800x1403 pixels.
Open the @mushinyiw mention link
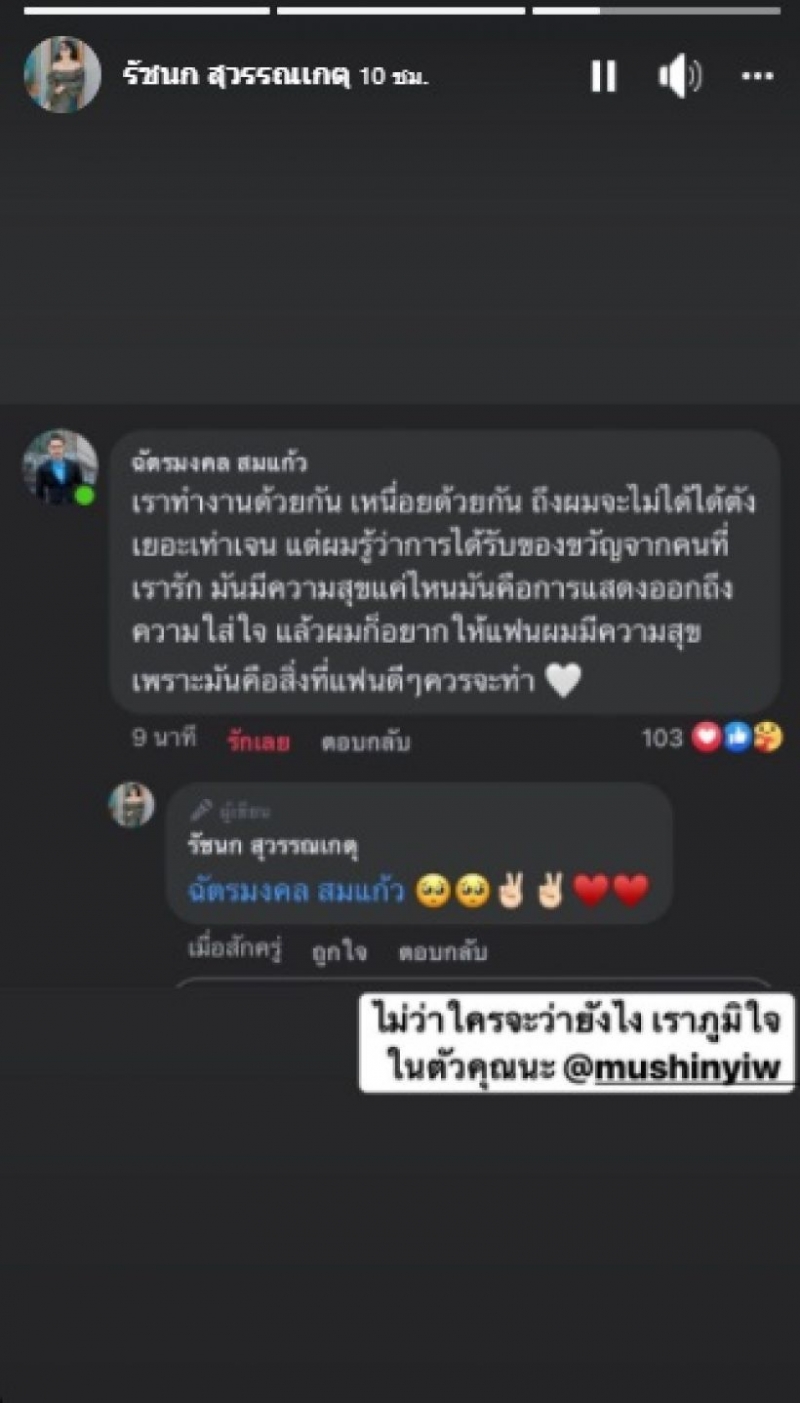(680, 1069)
